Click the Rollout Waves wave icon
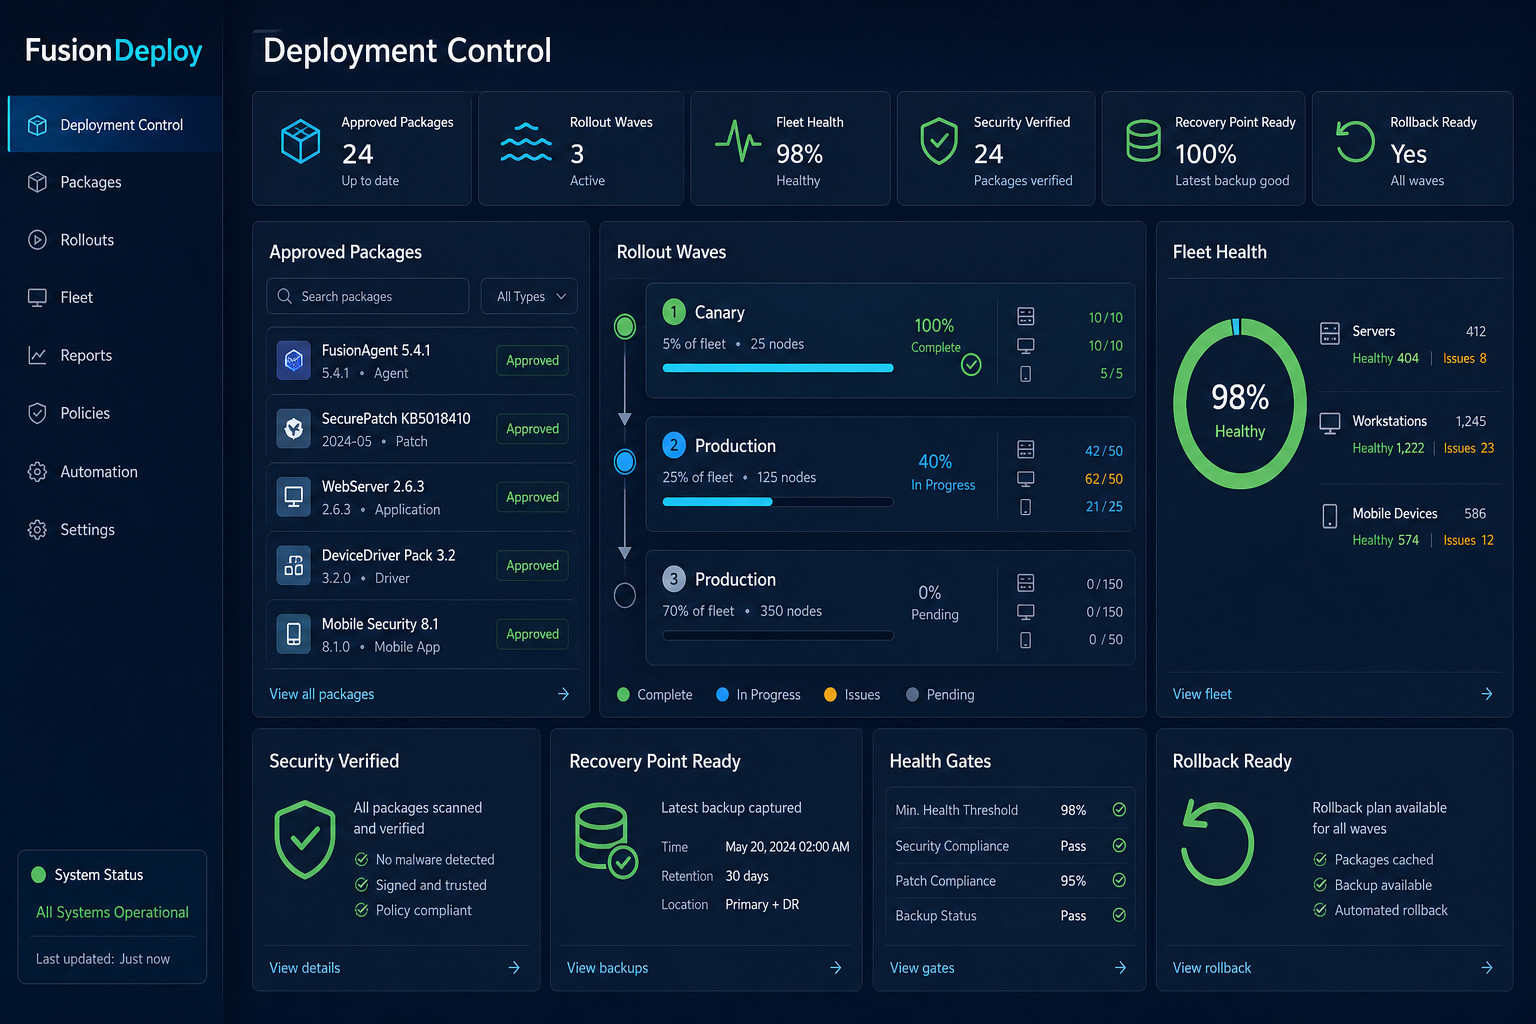Image resolution: width=1536 pixels, height=1024 pixels. pos(526,142)
